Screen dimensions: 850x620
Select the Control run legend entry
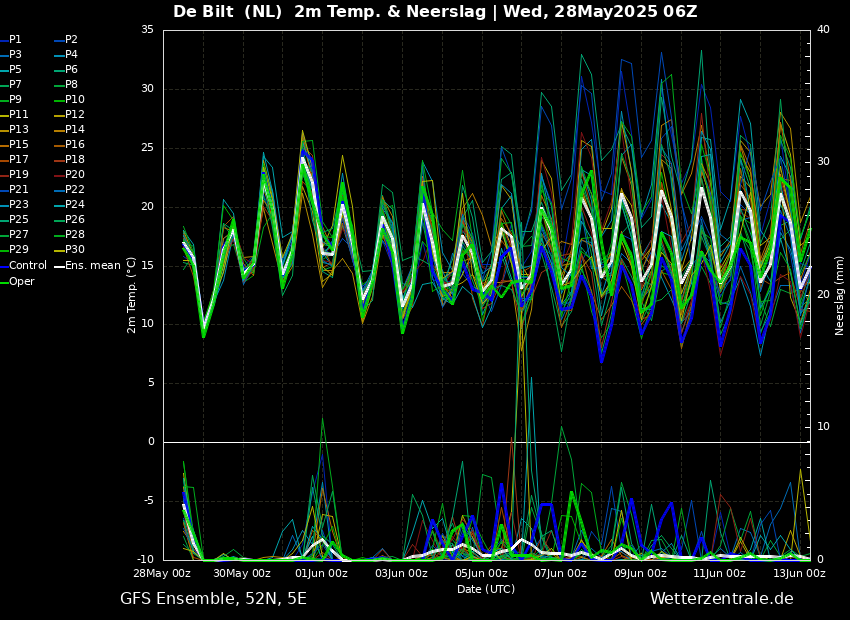coord(28,266)
